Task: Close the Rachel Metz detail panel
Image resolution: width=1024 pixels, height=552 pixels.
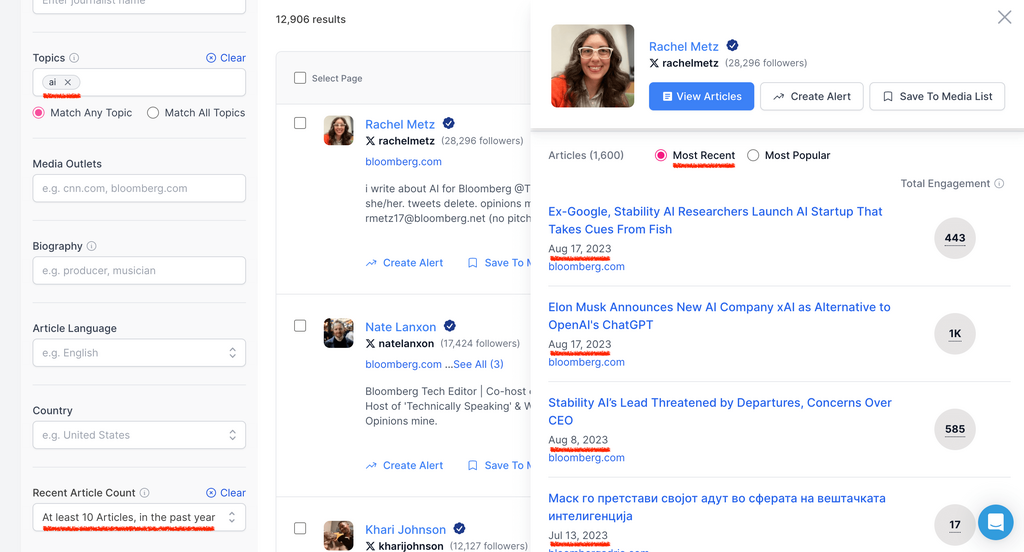Action: [x=1004, y=17]
